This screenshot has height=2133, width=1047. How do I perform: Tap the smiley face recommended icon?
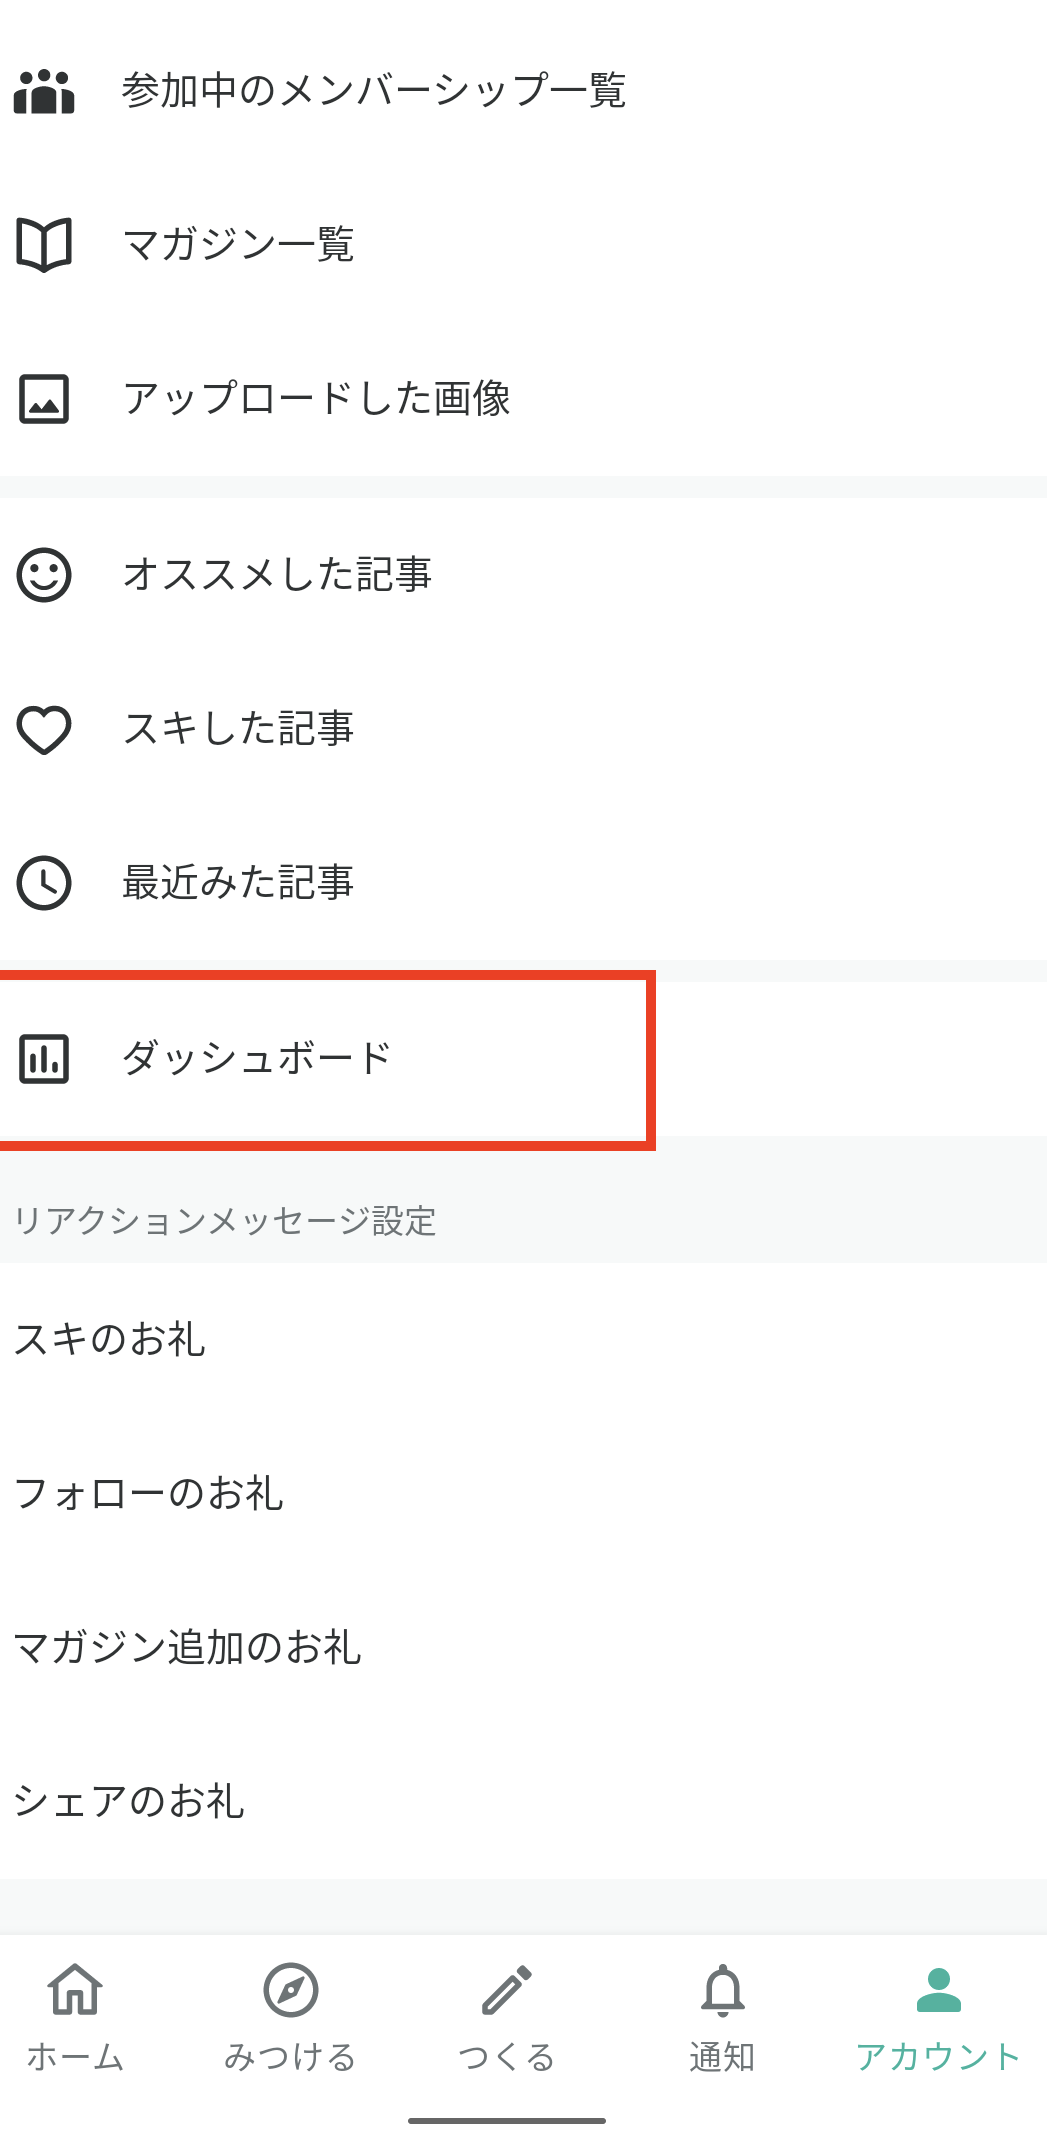point(44,575)
